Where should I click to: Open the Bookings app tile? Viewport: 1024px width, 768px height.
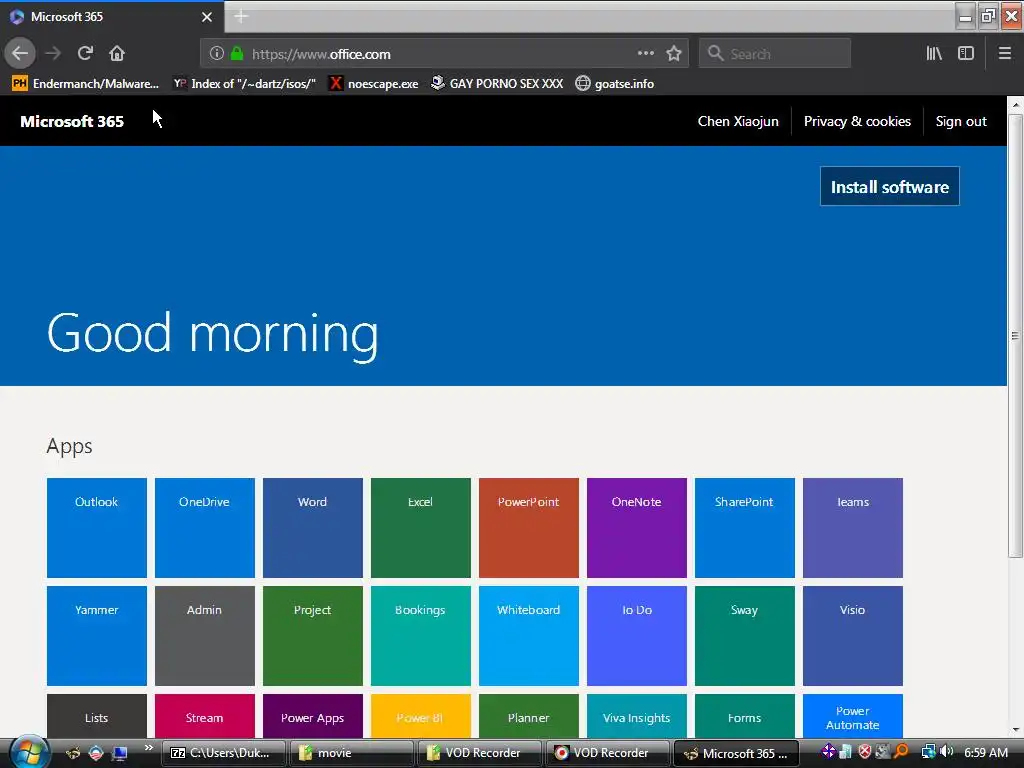421,635
